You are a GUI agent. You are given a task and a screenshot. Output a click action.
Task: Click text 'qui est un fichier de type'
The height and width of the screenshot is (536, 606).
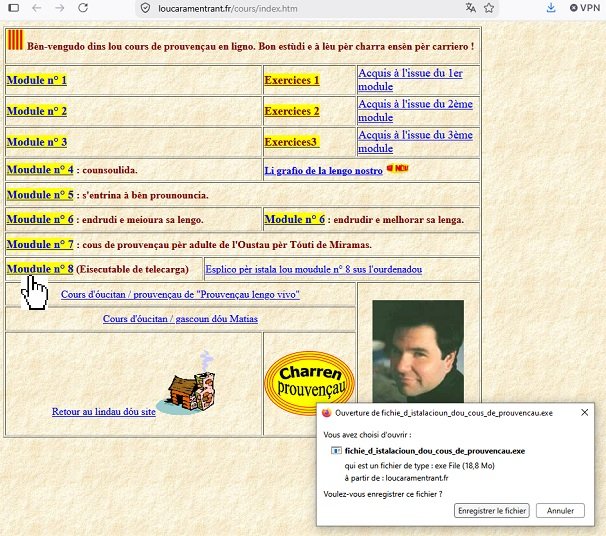388,466
